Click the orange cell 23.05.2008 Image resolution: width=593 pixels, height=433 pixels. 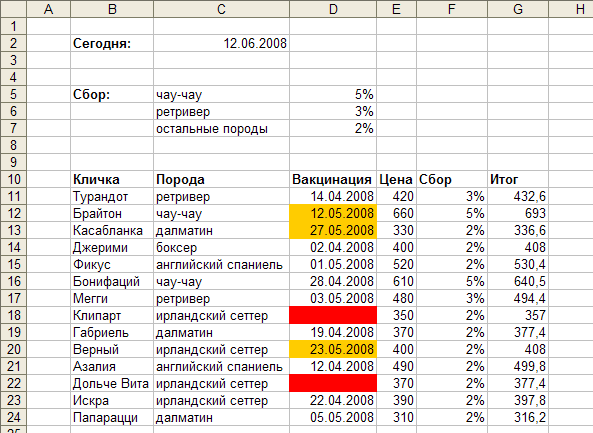coord(333,350)
